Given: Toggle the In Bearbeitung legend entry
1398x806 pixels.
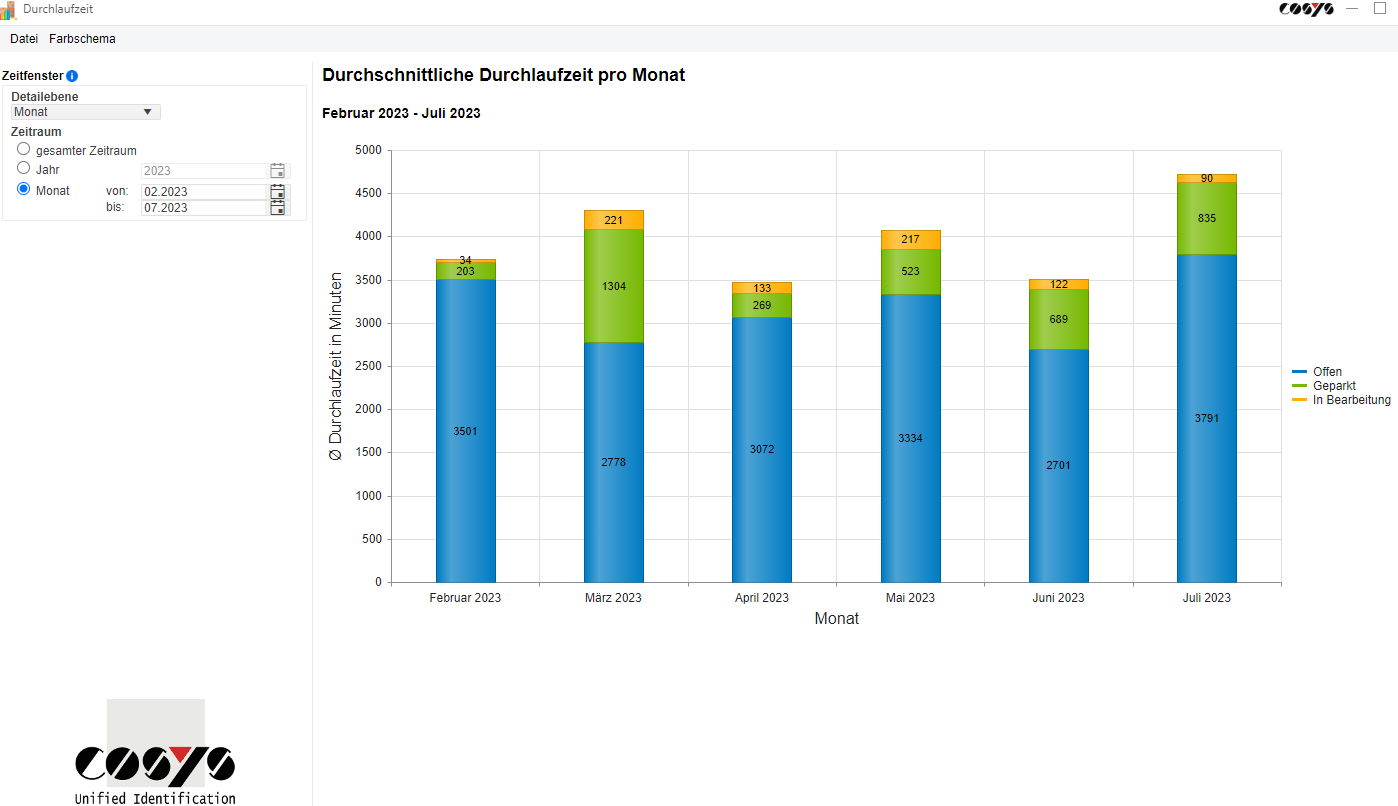Looking at the screenshot, I should click(1340, 400).
